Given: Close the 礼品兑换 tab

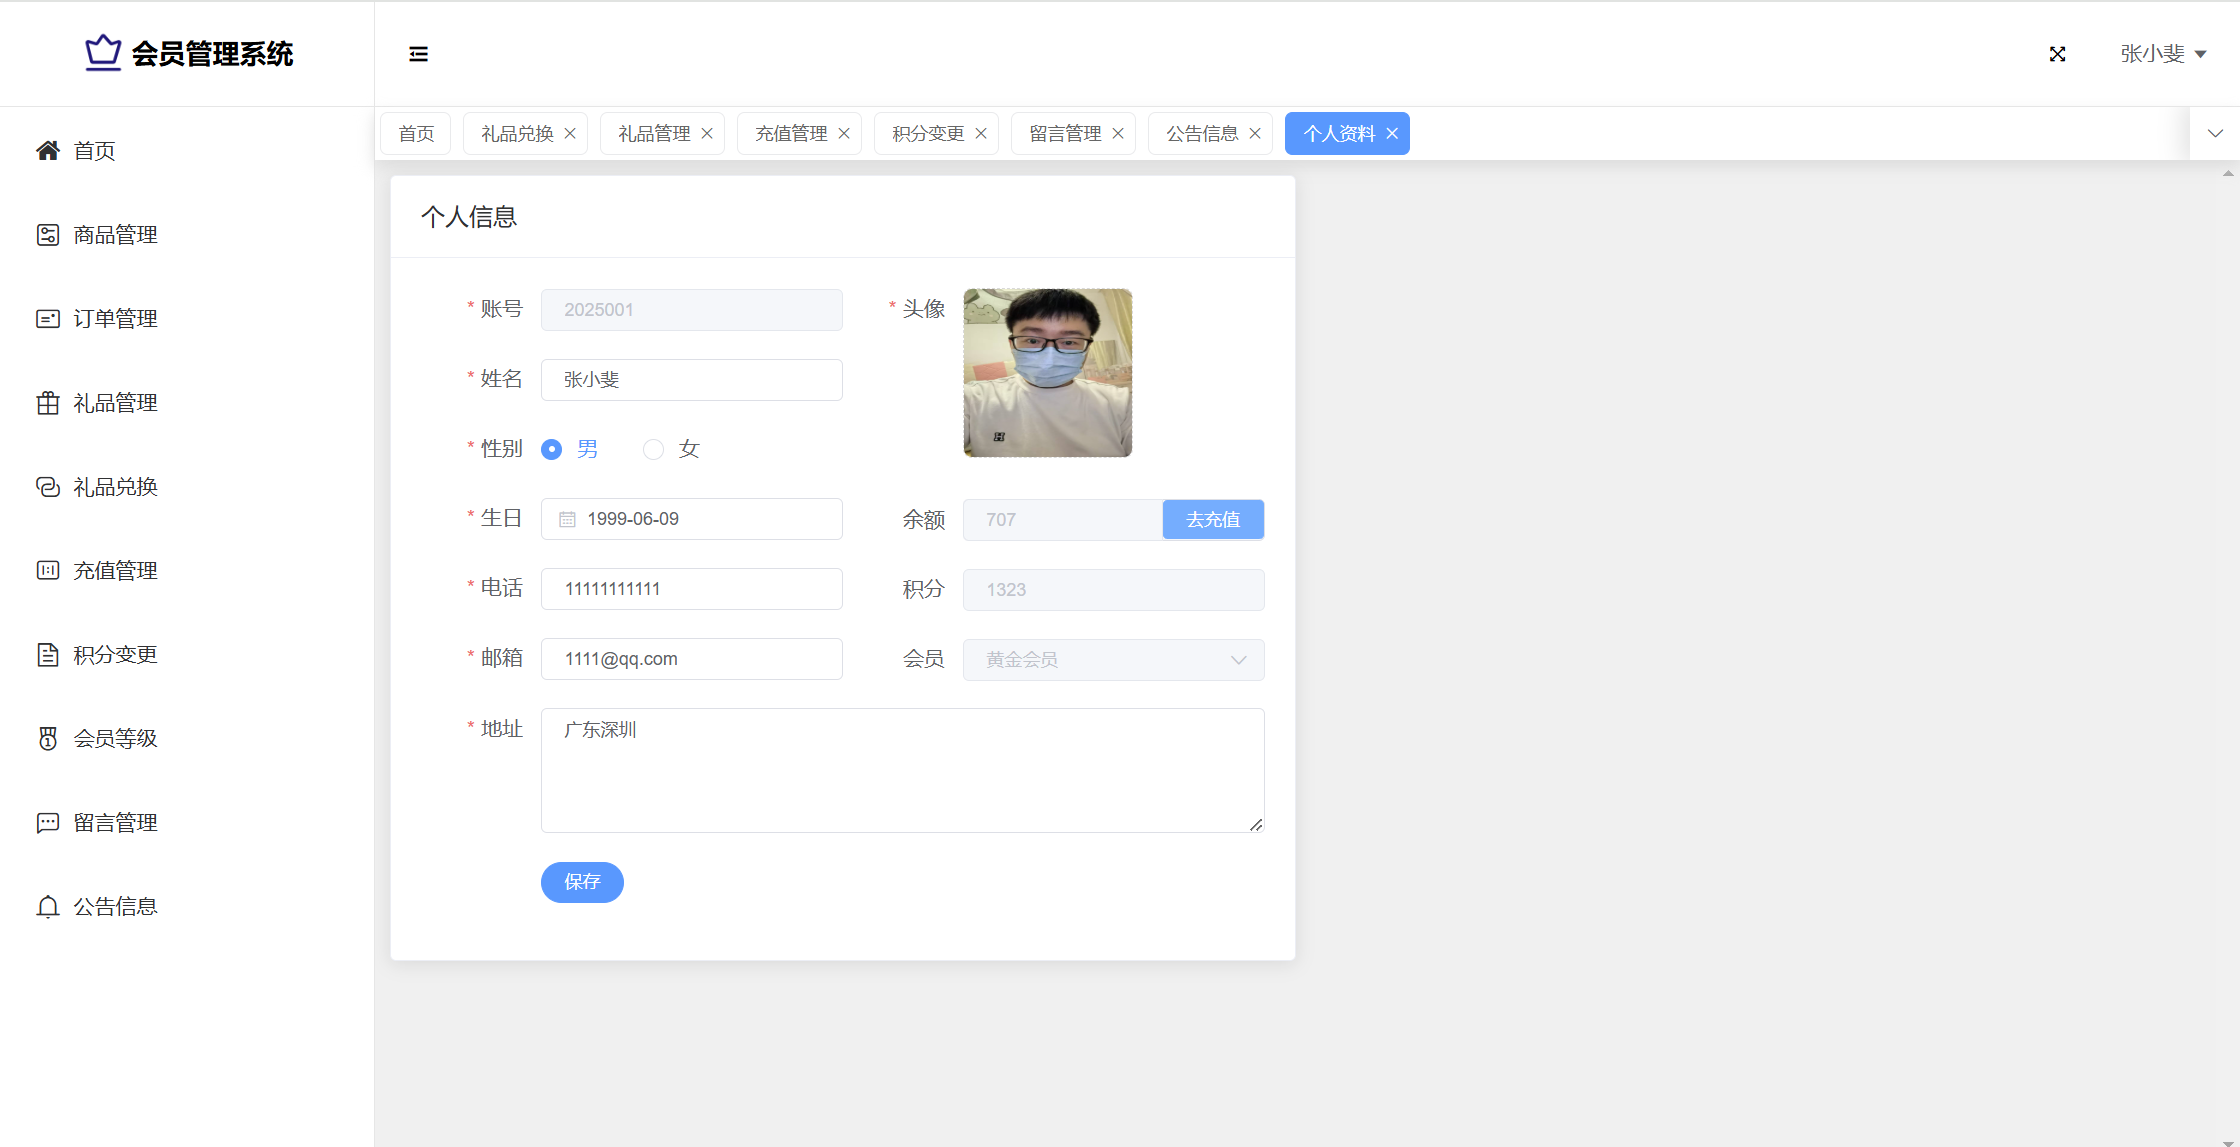Looking at the screenshot, I should 570,134.
